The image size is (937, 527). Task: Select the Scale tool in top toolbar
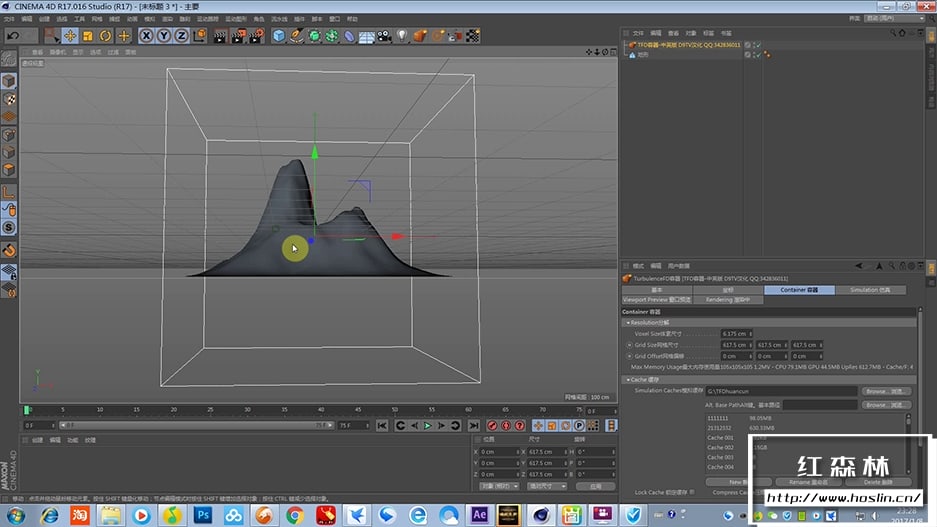pyautogui.click(x=88, y=36)
